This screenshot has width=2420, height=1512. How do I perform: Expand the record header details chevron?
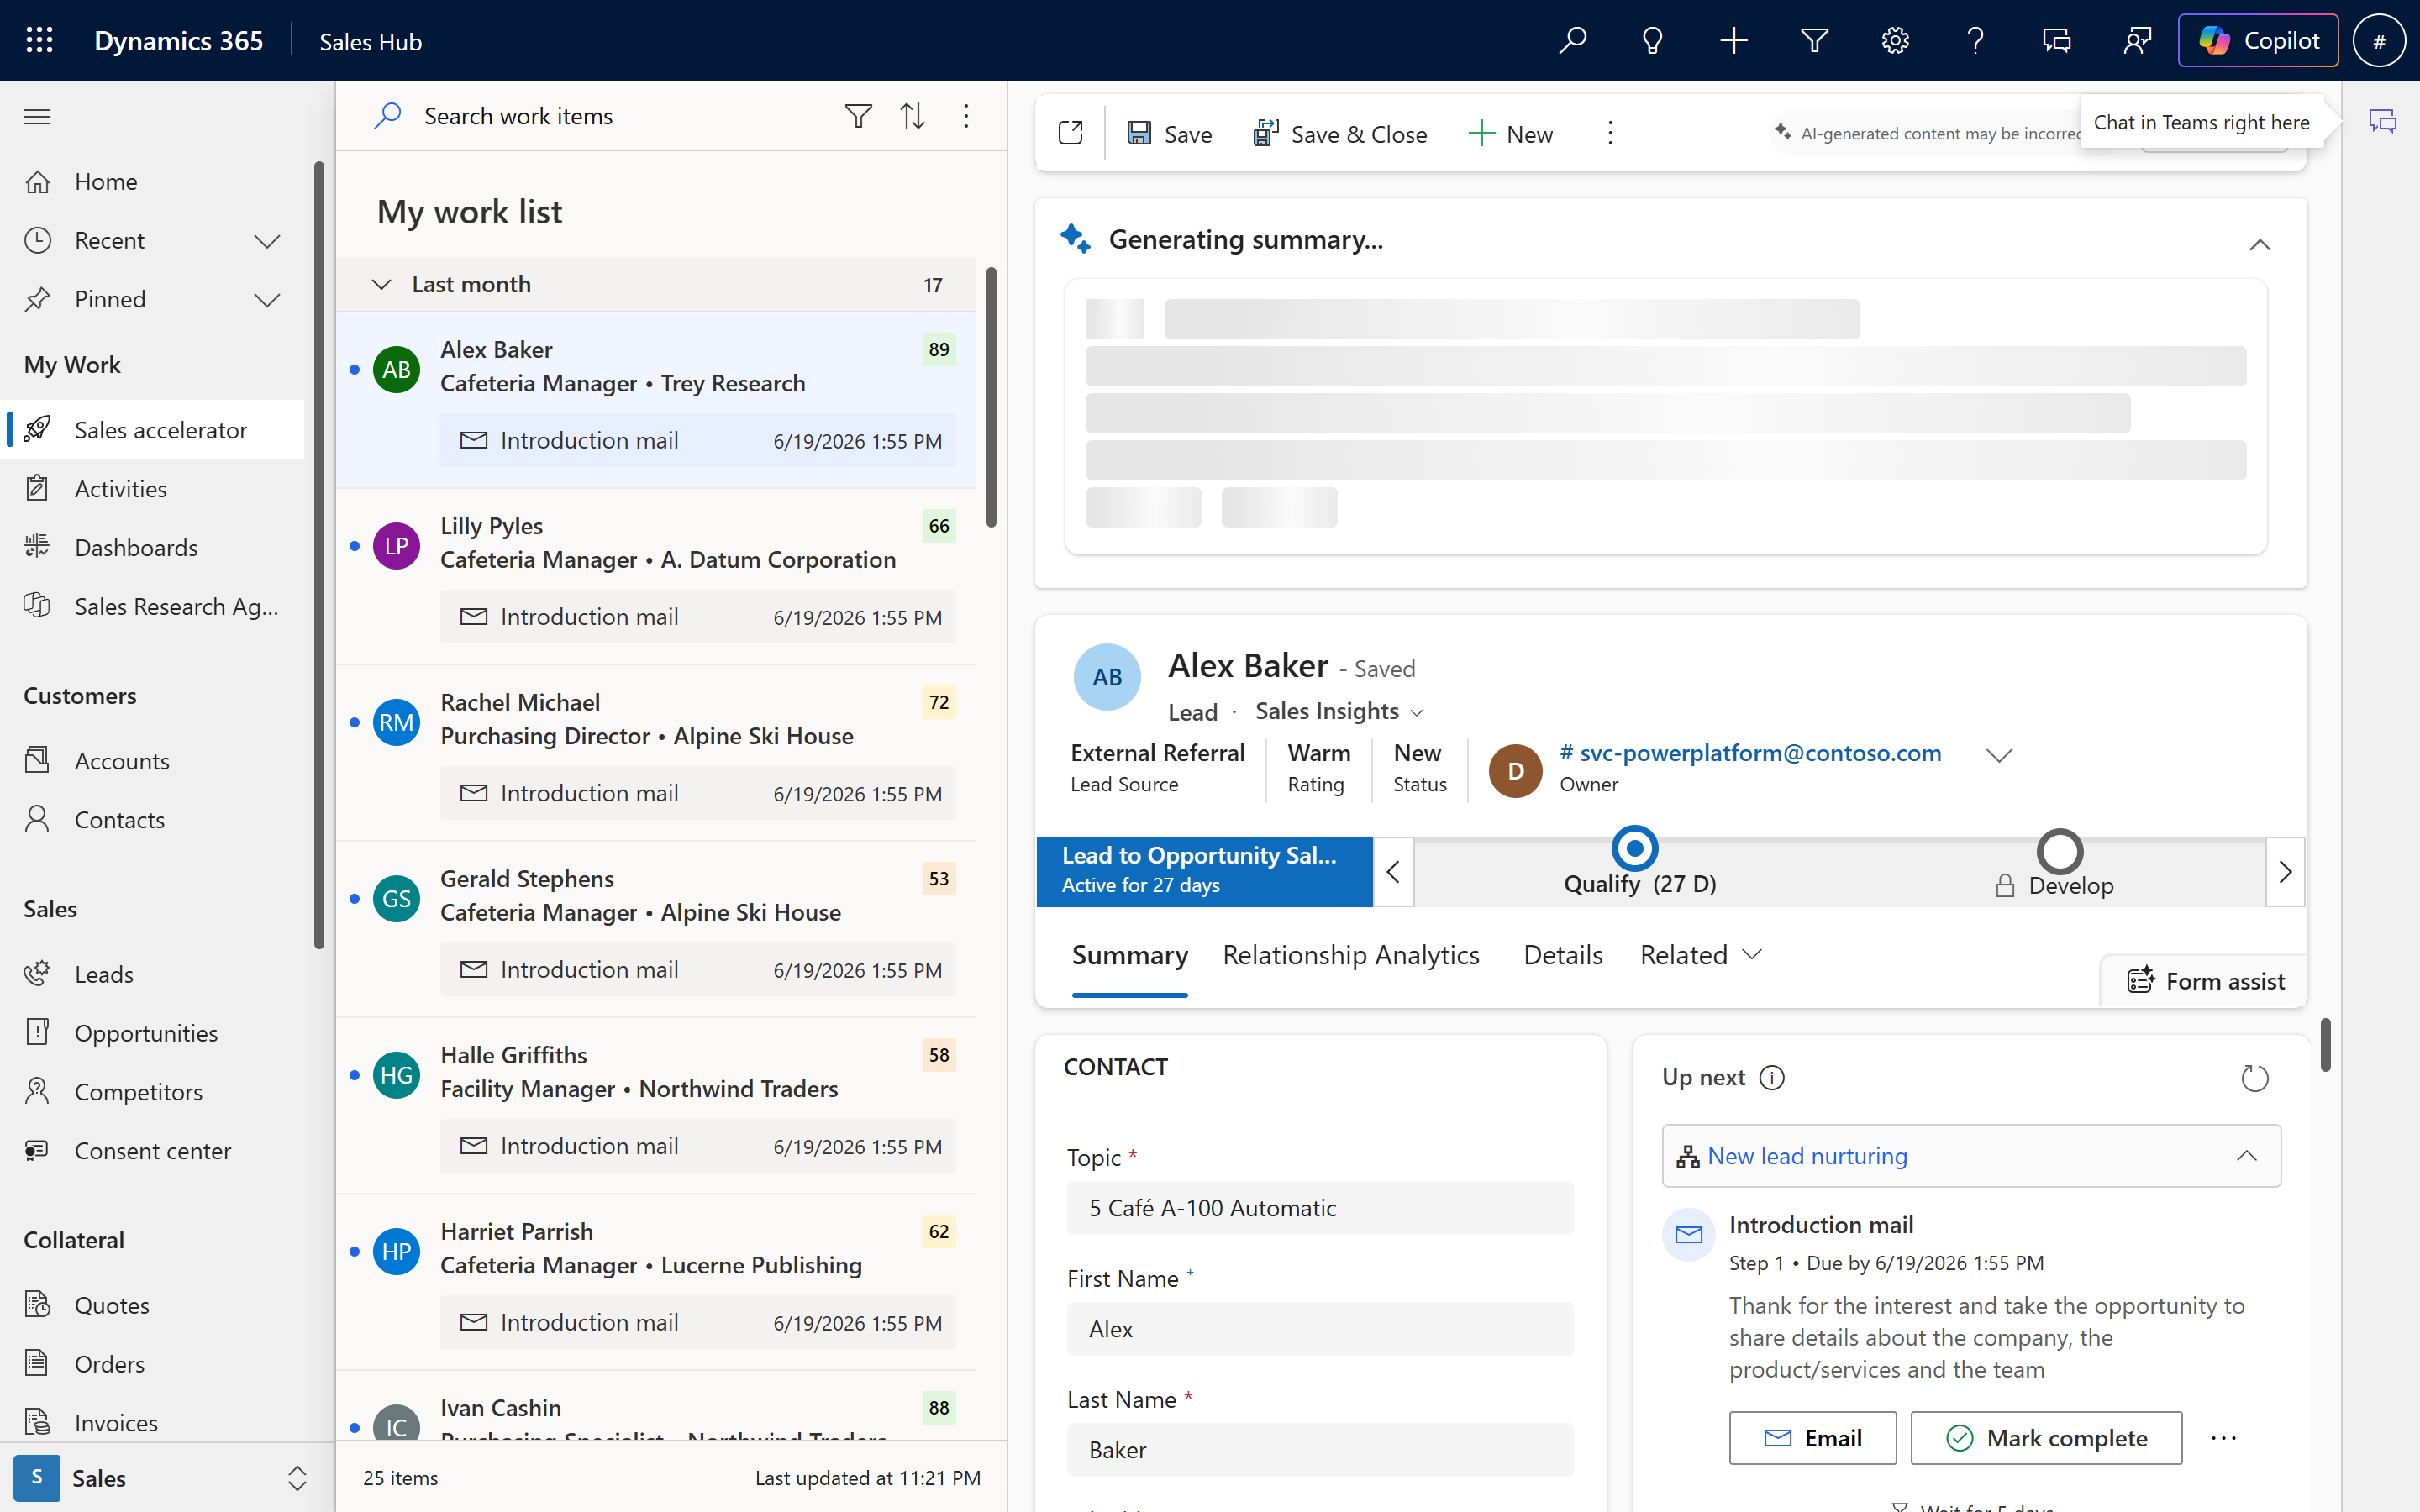(x=1999, y=755)
